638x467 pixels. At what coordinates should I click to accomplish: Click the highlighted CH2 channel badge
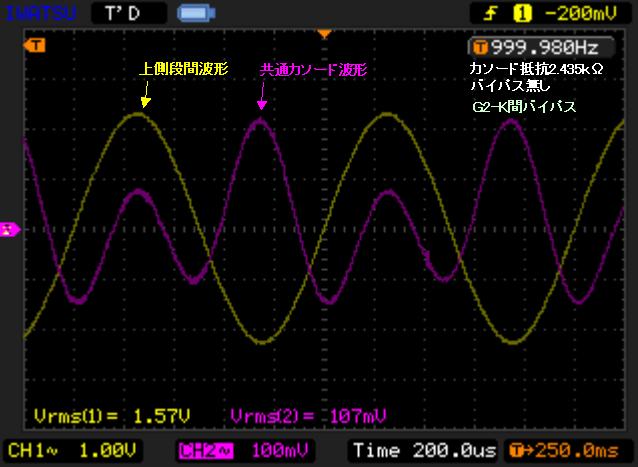(x=205, y=451)
